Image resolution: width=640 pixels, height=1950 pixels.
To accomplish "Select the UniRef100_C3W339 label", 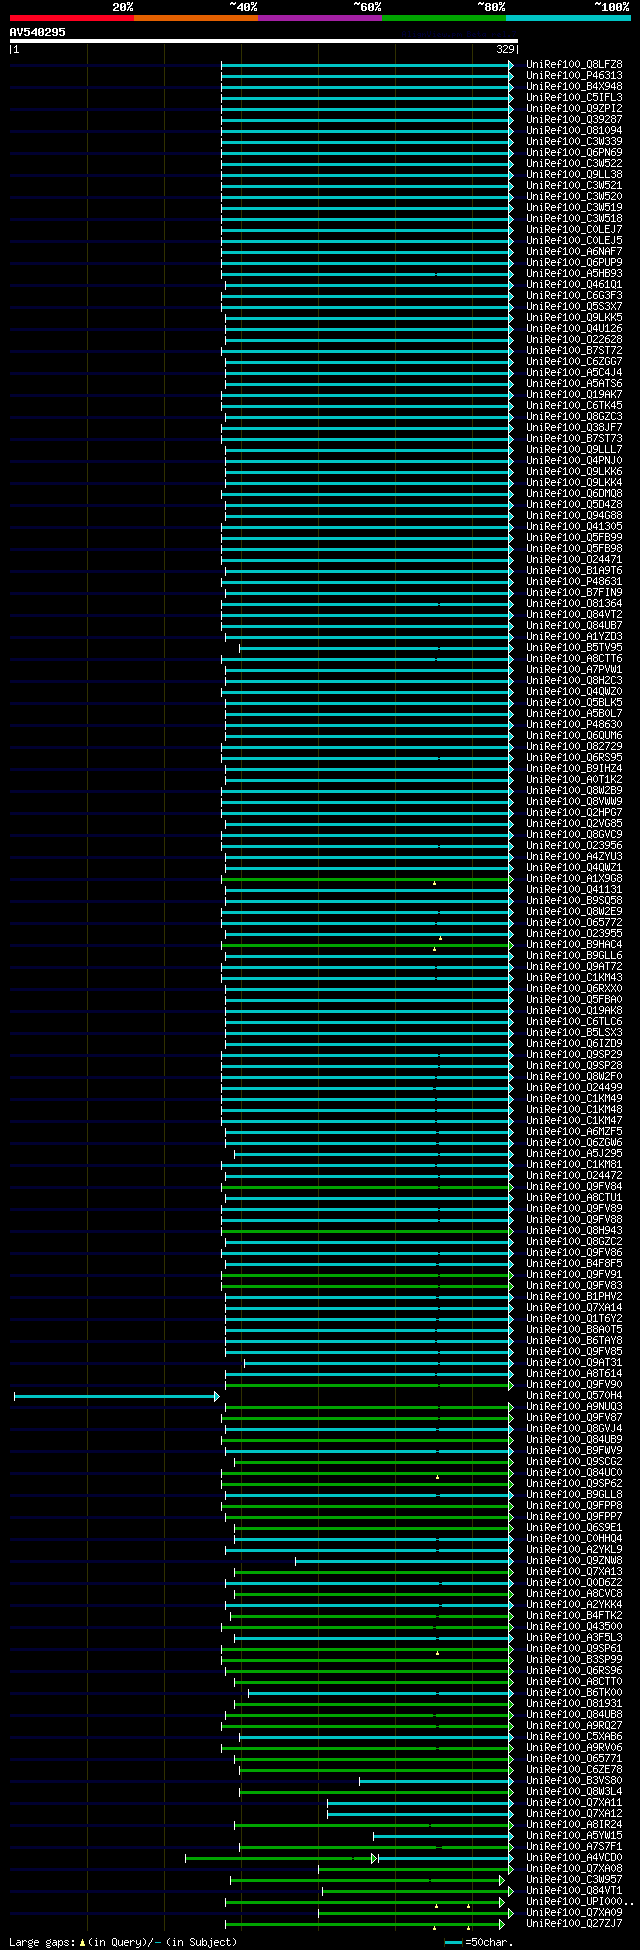I will (x=574, y=141).
